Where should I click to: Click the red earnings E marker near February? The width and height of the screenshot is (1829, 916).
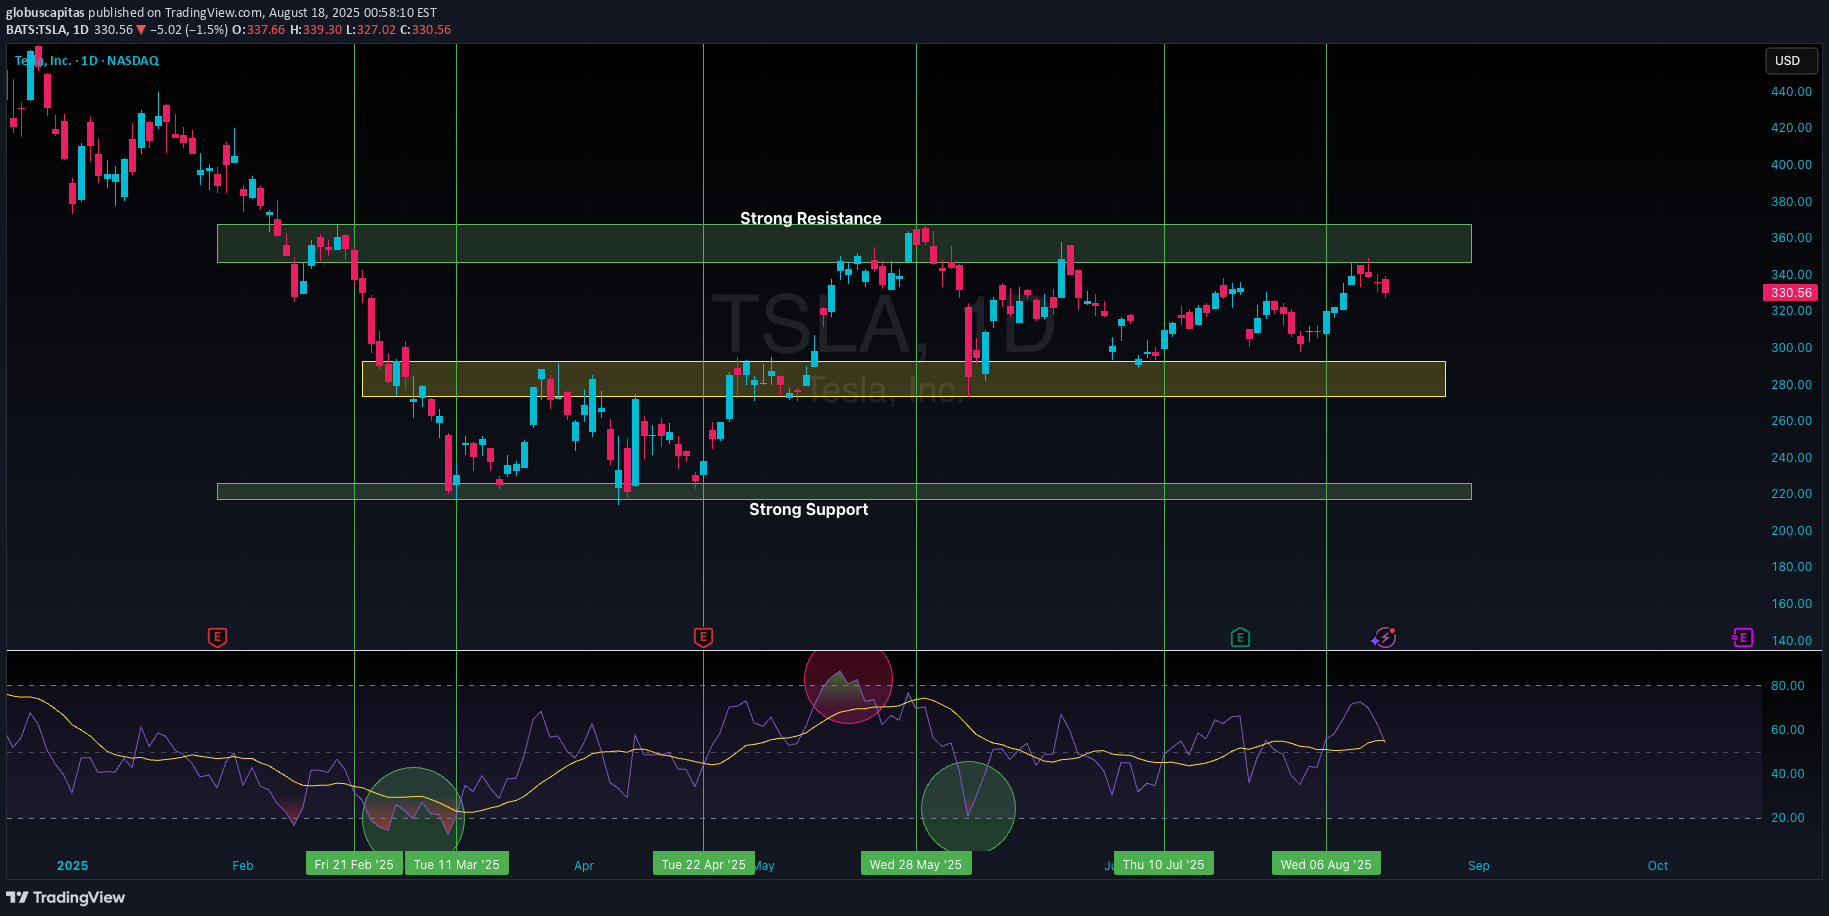click(217, 637)
